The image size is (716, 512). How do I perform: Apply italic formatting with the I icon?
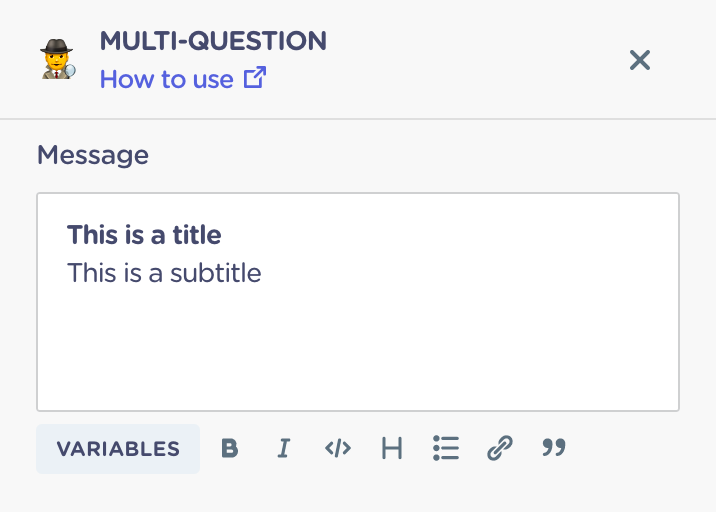[284, 448]
